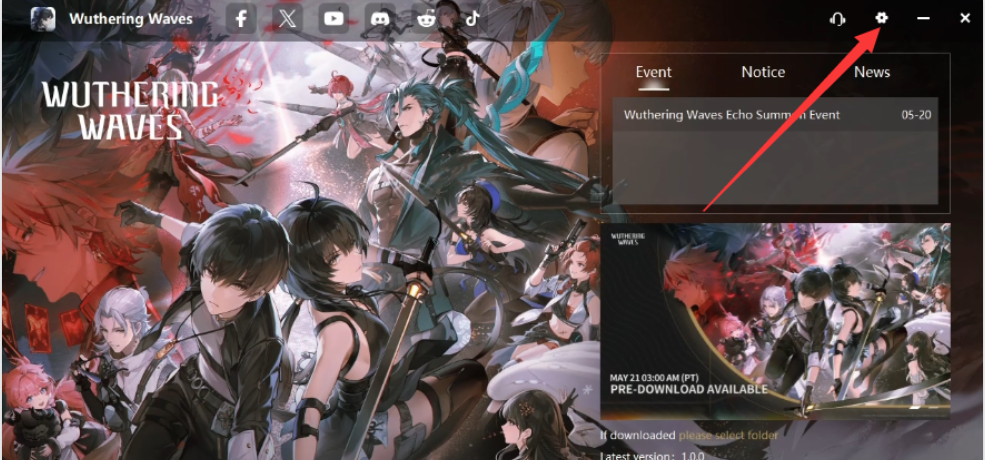Switch to the News tab
985x460 pixels.
point(872,72)
